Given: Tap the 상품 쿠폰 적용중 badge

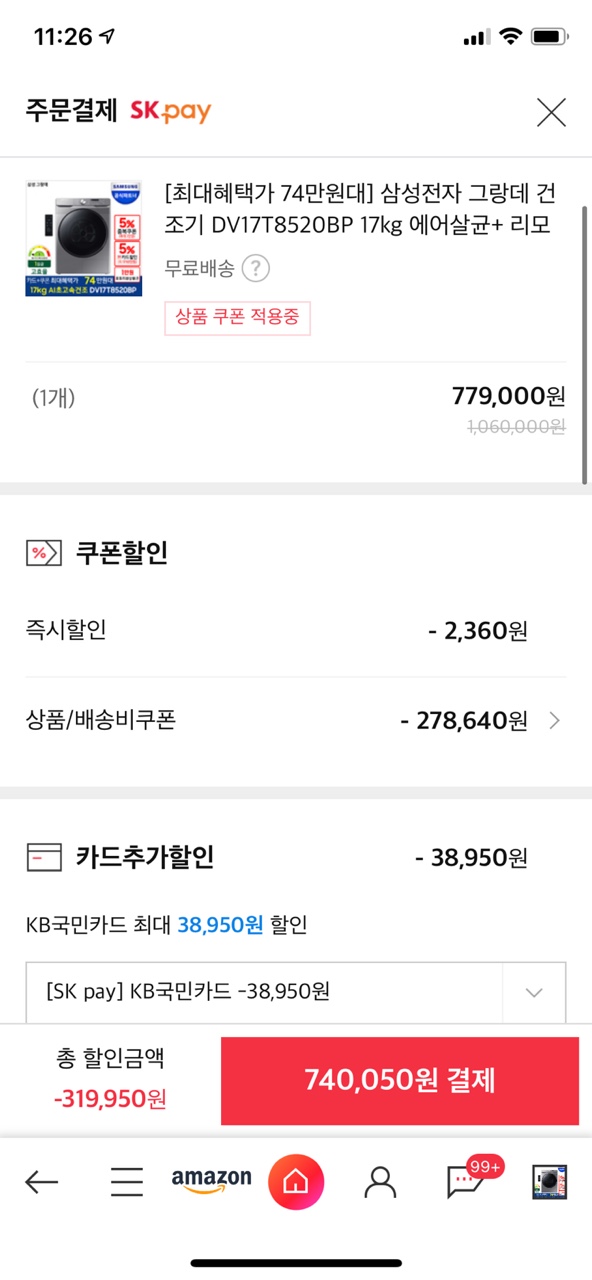Looking at the screenshot, I should (x=238, y=317).
